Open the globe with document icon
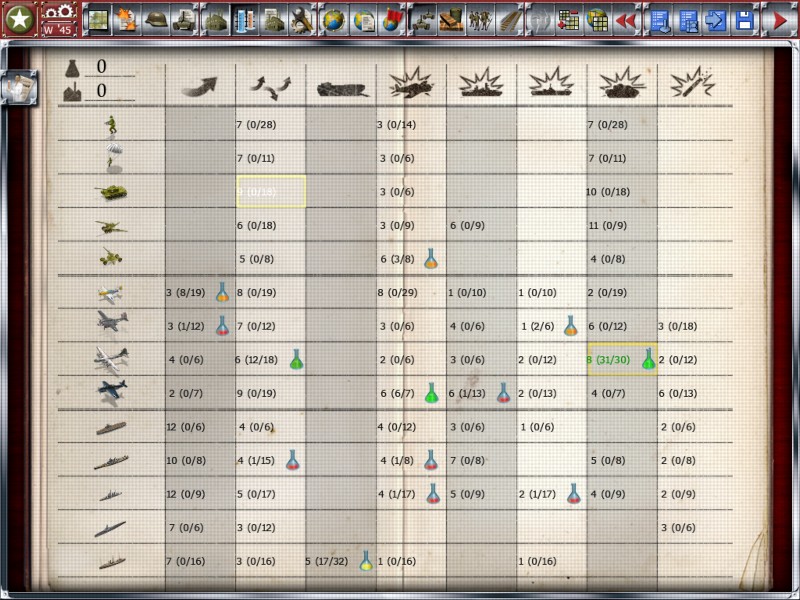Image resolution: width=800 pixels, height=600 pixels. pyautogui.click(x=363, y=20)
